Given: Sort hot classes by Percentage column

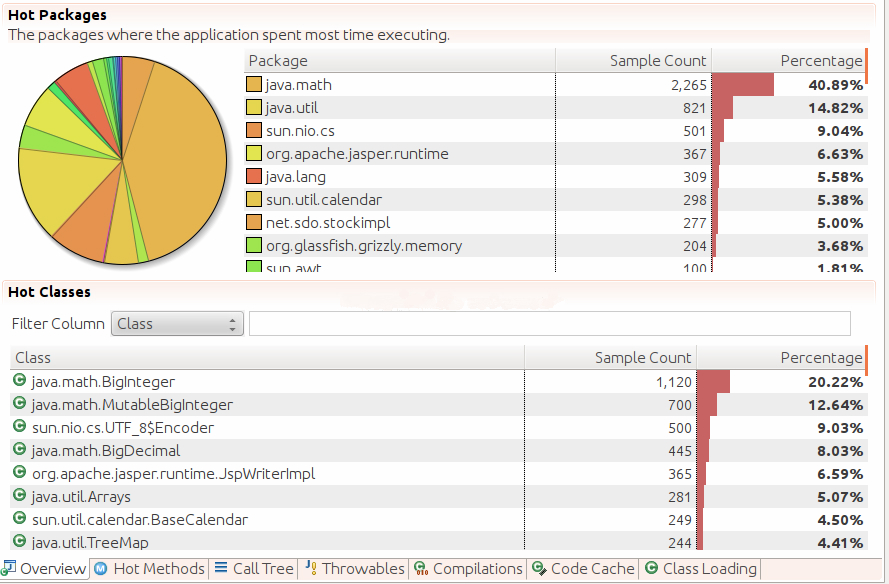Looking at the screenshot, I should (781, 358).
